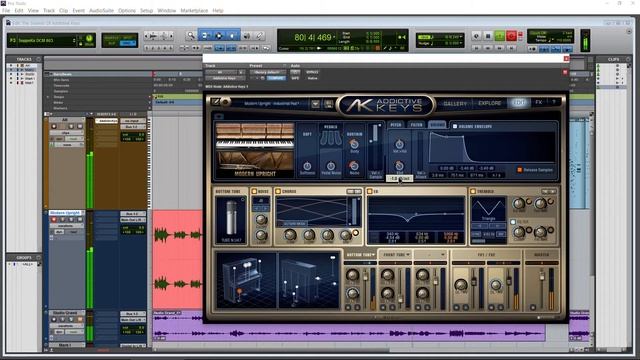Image resolution: width=640 pixels, height=360 pixels.
Task: Open the Addictive Keys preset dropdown arrow
Action: click(x=315, y=104)
